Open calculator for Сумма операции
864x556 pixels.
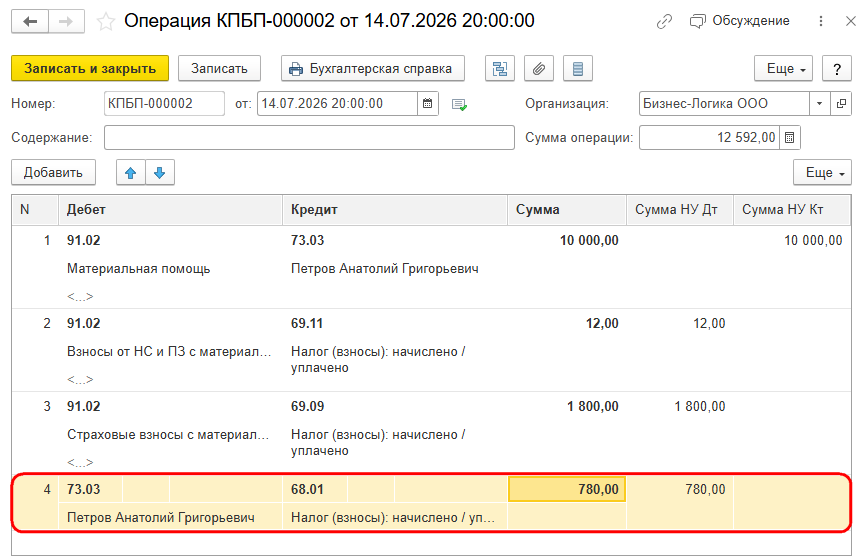point(790,138)
